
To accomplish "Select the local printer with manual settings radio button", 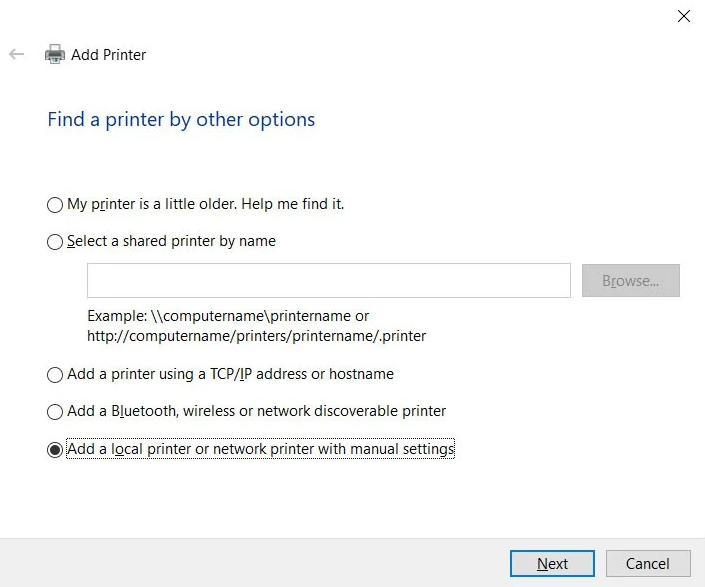I will pyautogui.click(x=55, y=450).
